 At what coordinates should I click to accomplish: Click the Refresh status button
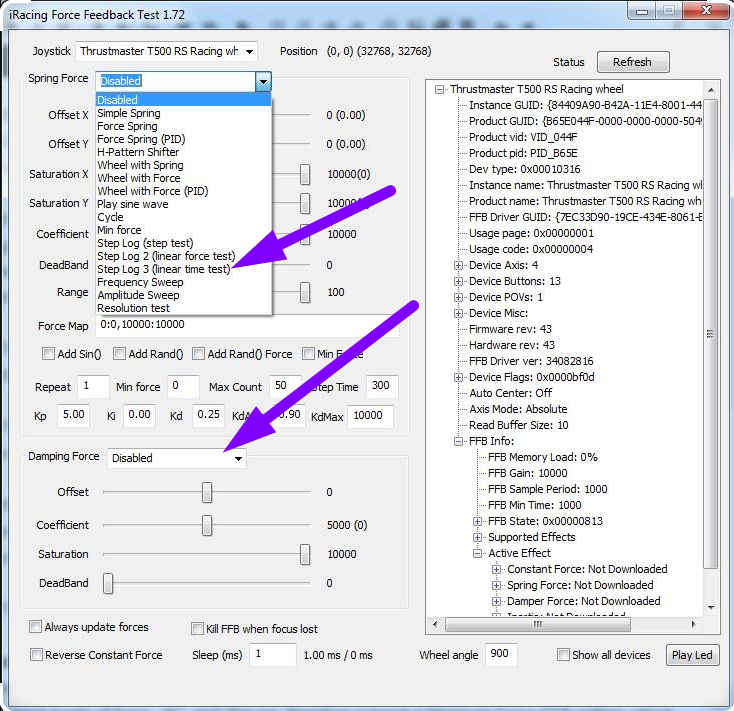(x=633, y=62)
